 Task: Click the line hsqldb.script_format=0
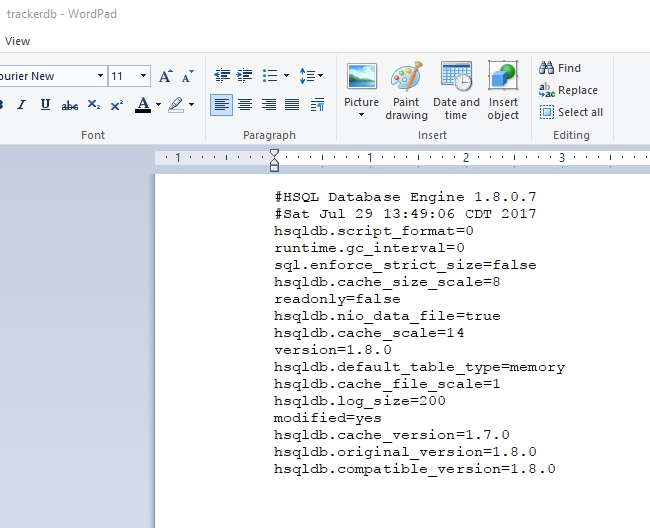[374, 231]
